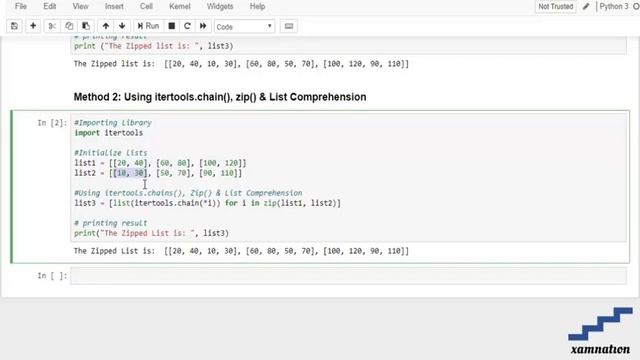640x360 pixels.
Task: Click the output text below cell In [2]
Action: coord(241,251)
